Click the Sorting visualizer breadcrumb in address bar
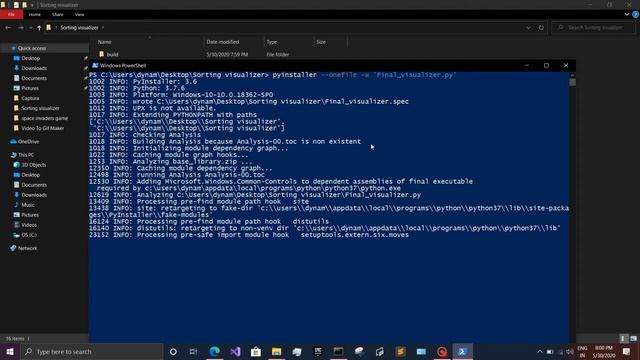The width and height of the screenshot is (640, 360). [79, 28]
